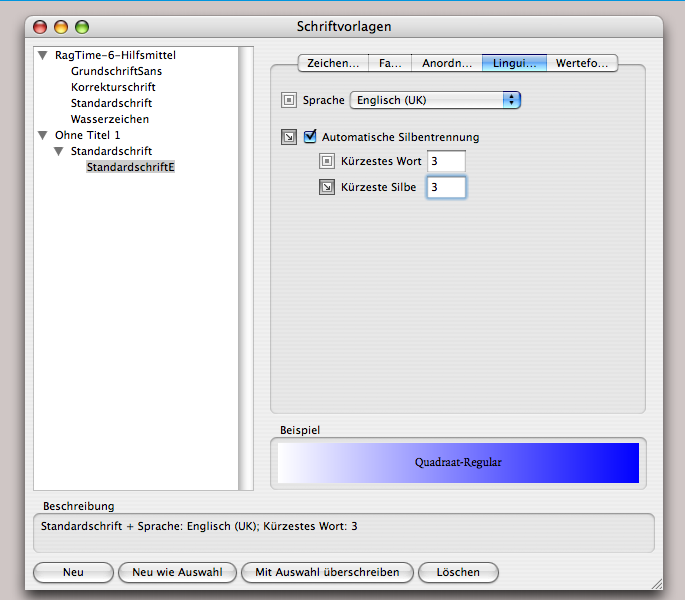This screenshot has height=600, width=685.
Task: Switch to the Wertefo... tab
Action: [582, 63]
